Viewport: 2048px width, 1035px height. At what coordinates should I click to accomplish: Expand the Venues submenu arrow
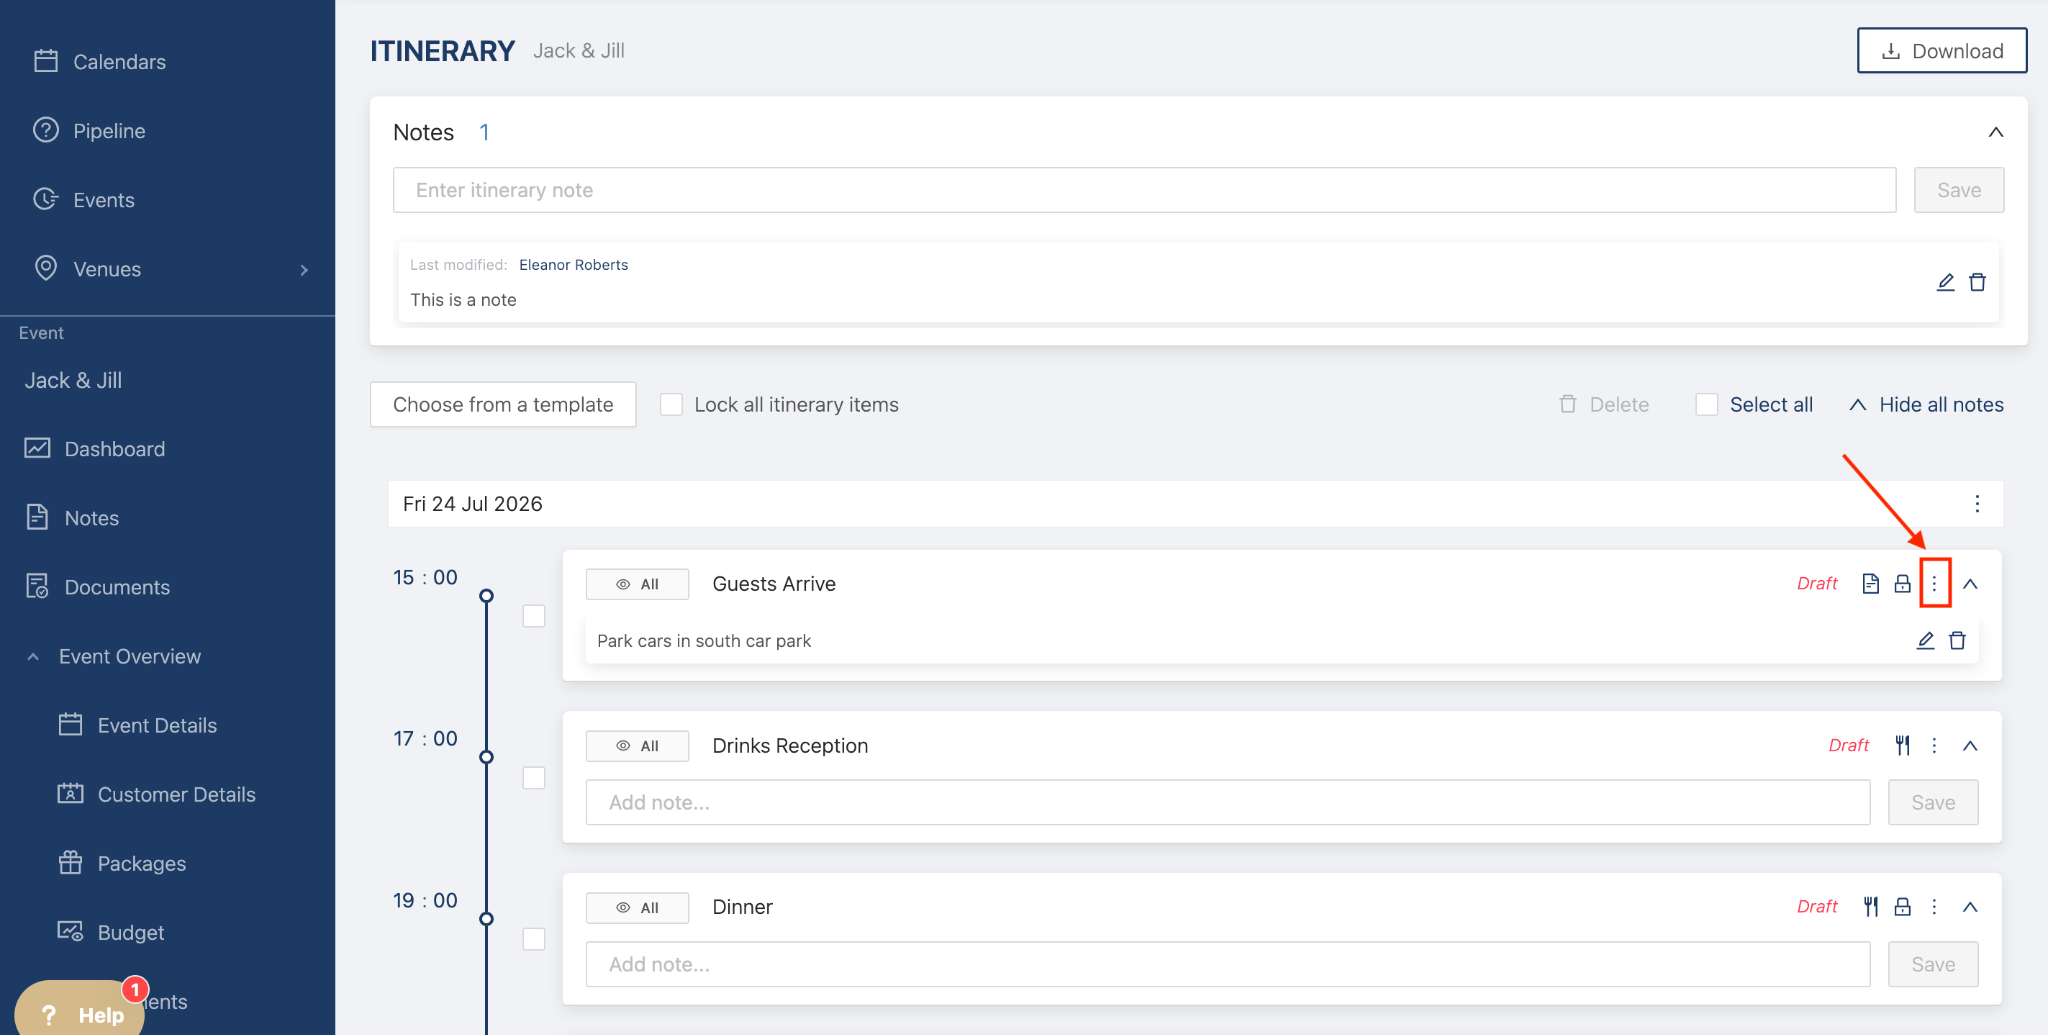[x=304, y=270]
